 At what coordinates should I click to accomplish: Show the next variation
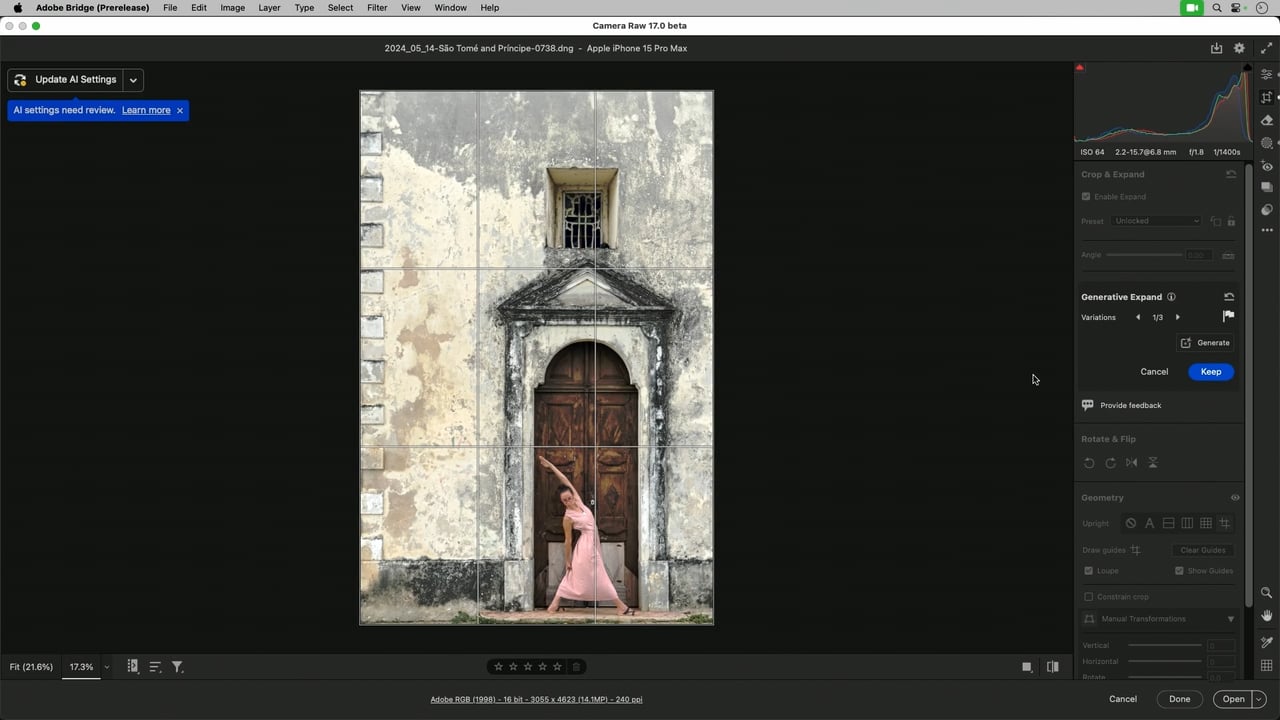[1178, 317]
